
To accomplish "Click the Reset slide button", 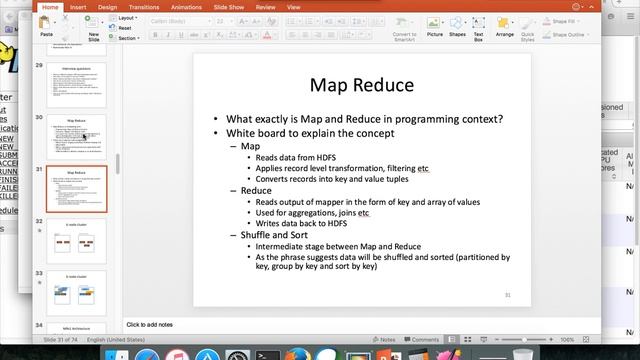I will pos(120,28).
